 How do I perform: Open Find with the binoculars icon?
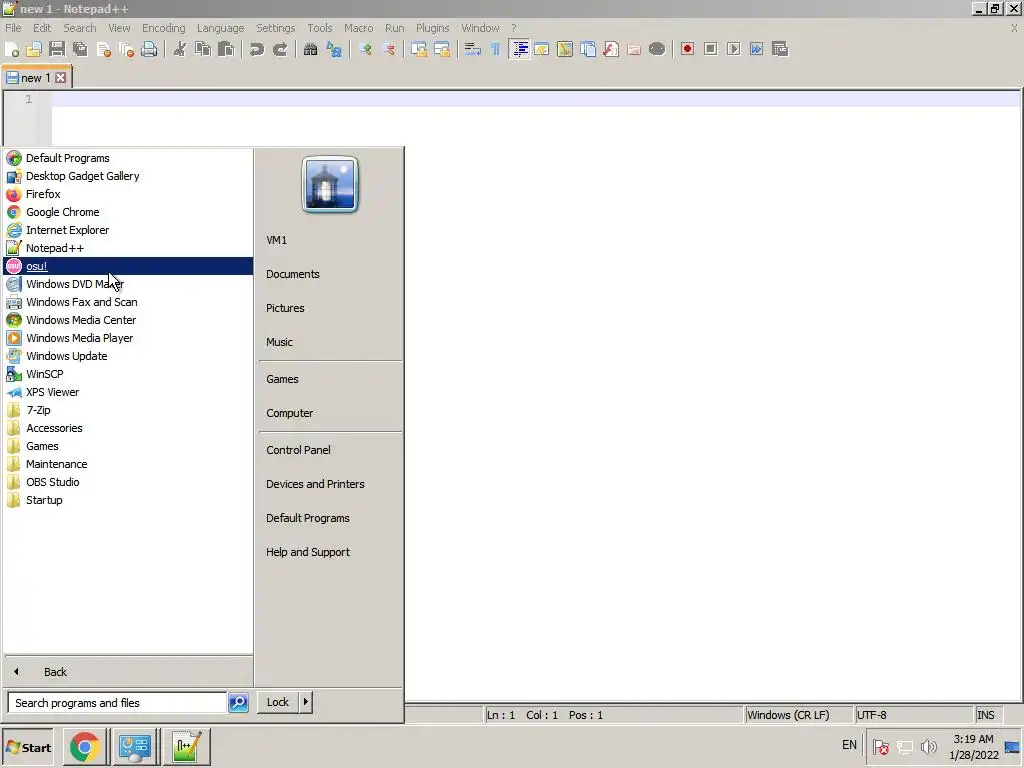coord(311,50)
